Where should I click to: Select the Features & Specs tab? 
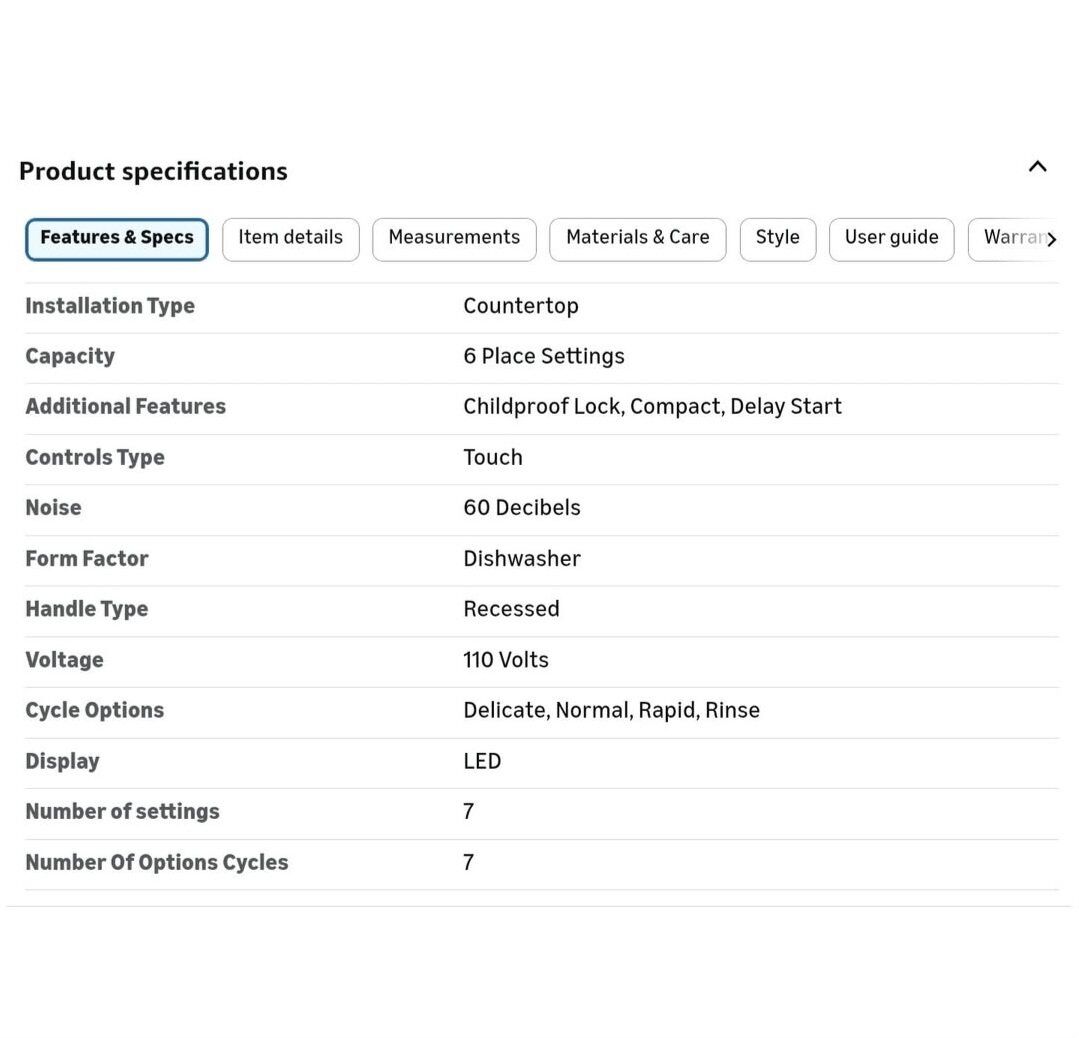(x=117, y=239)
